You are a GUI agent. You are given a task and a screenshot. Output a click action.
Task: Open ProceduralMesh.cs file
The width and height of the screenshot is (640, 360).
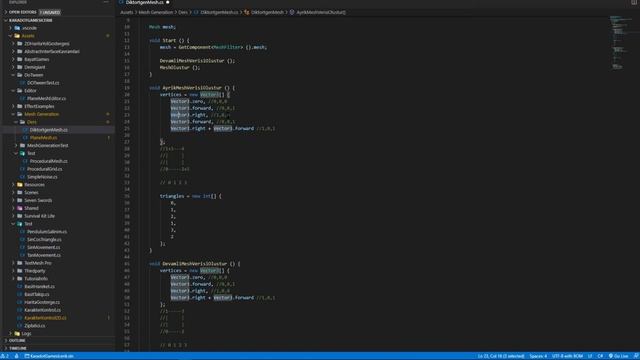point(48,161)
